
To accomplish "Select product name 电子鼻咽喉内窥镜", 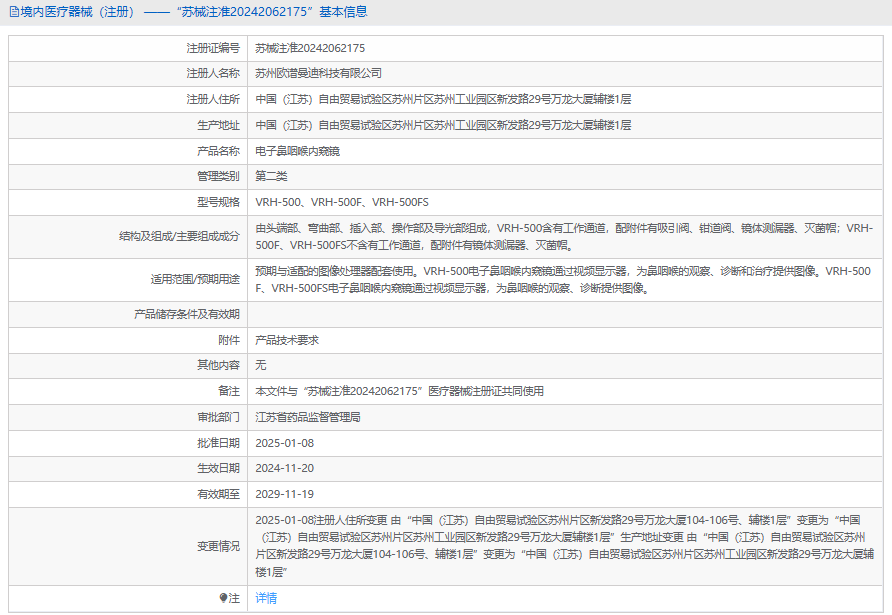I will pos(298,151).
